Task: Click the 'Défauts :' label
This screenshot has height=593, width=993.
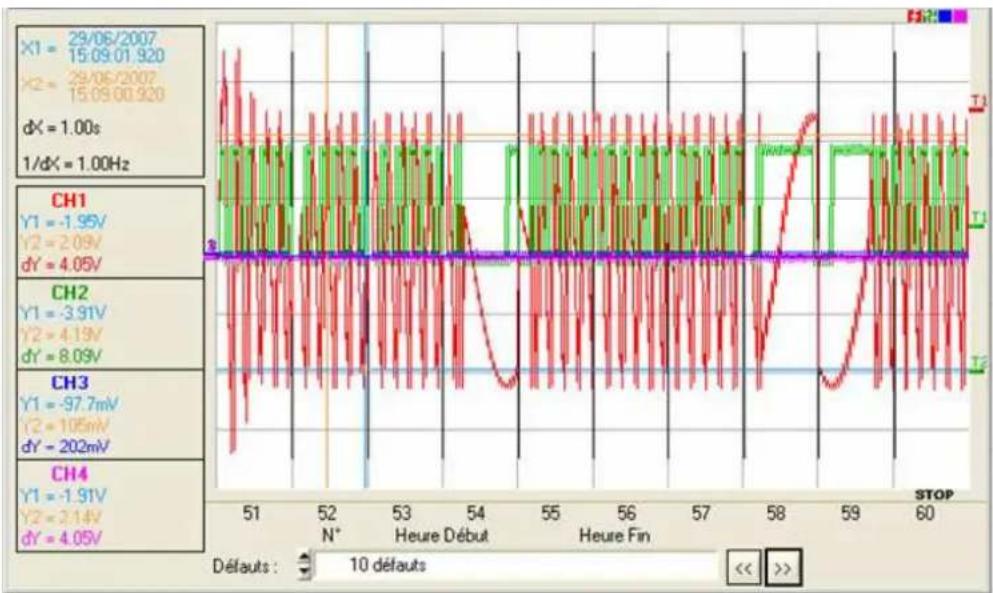Action: (245, 566)
